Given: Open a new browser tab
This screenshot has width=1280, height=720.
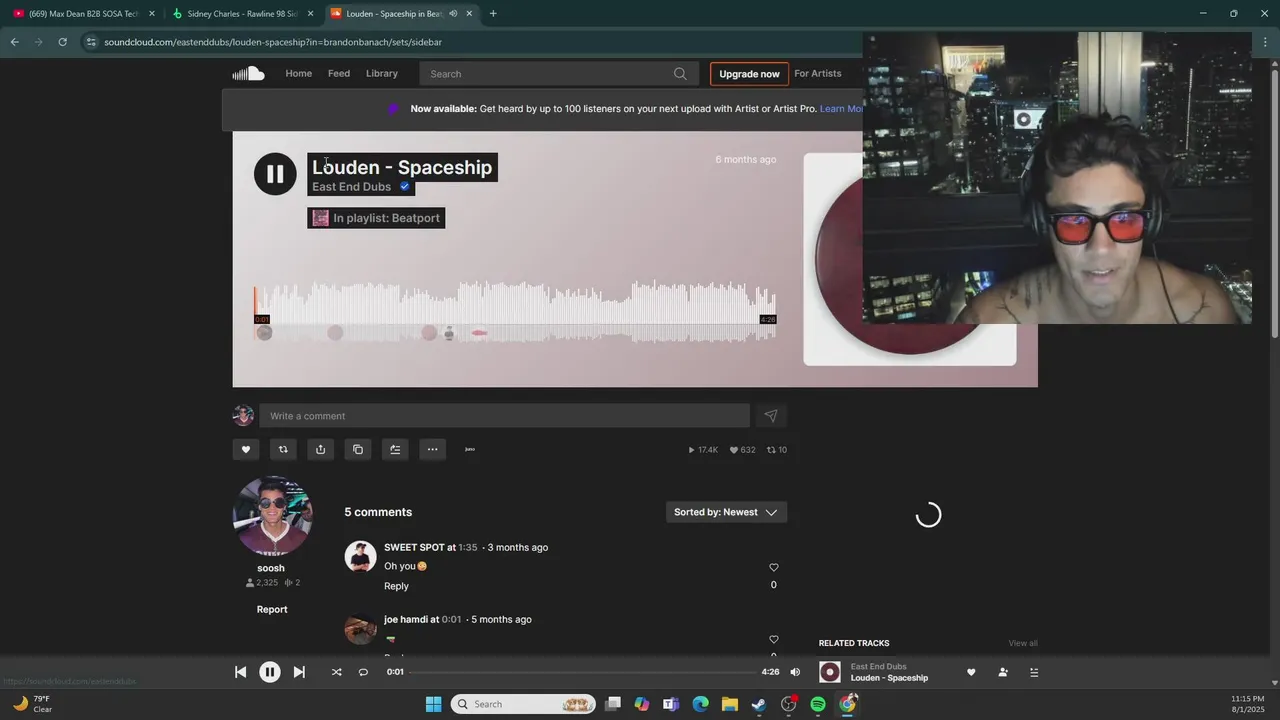Looking at the screenshot, I should (x=493, y=14).
